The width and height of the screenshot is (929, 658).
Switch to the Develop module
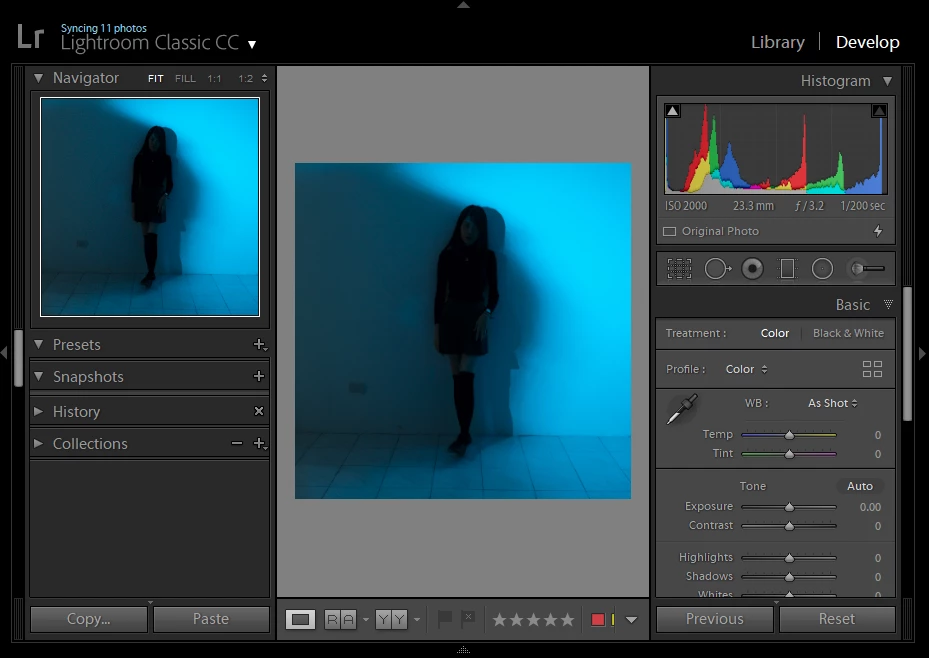tap(867, 42)
